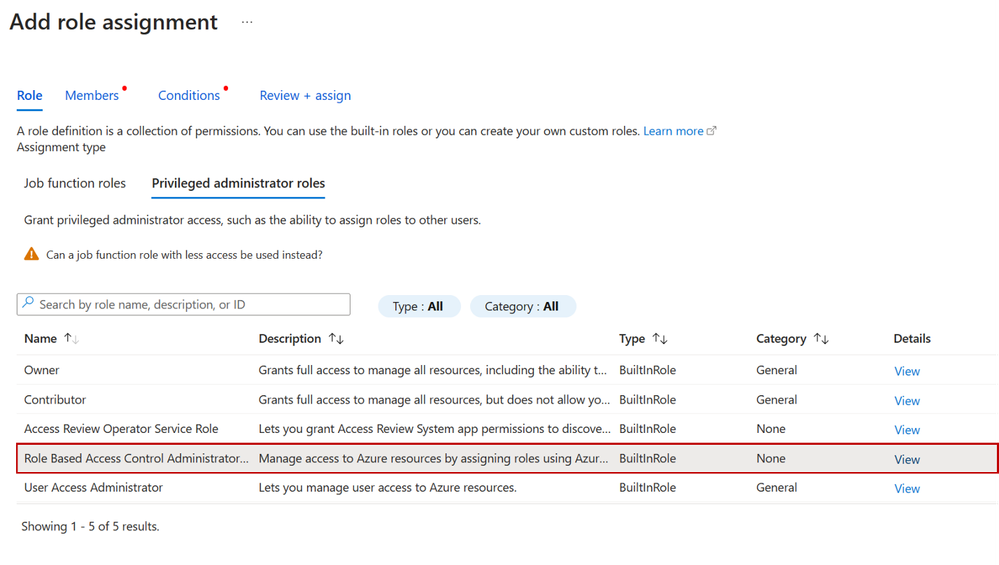View details for the Owner role

[907, 371]
